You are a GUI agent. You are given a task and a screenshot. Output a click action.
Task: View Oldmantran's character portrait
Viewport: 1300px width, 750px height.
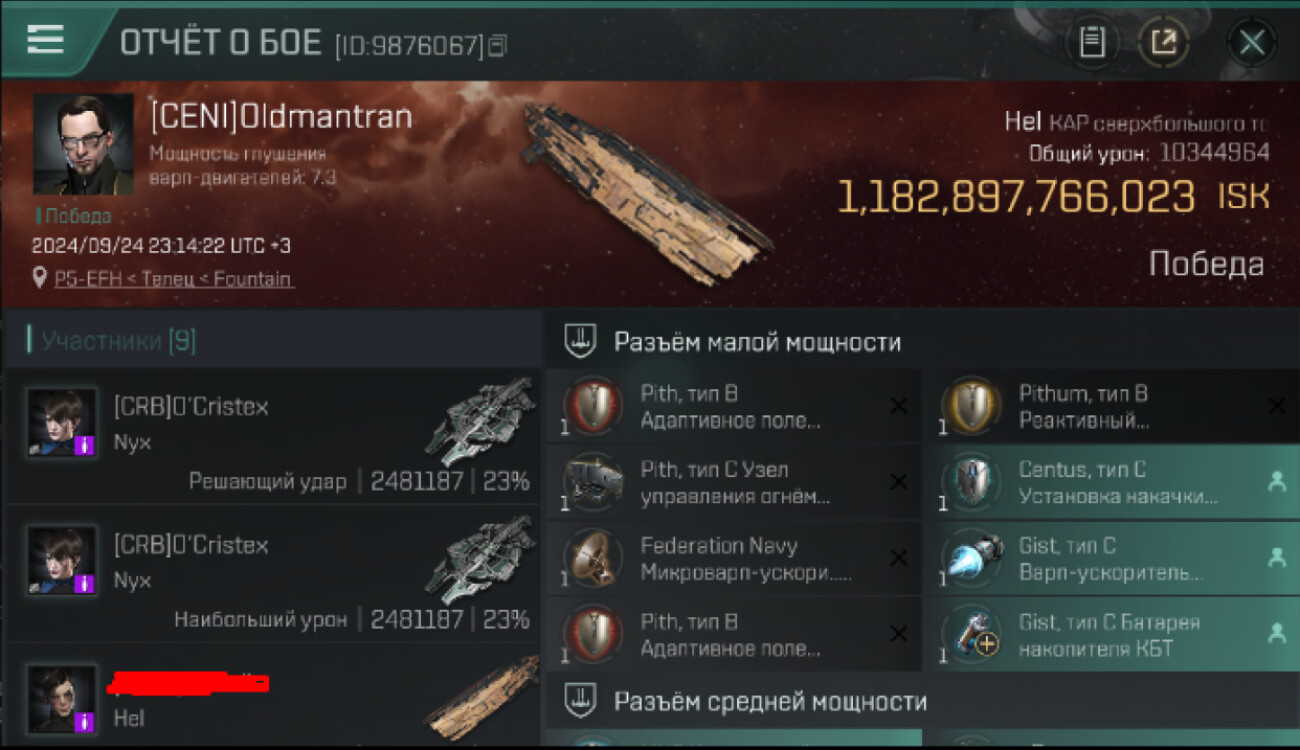point(83,145)
